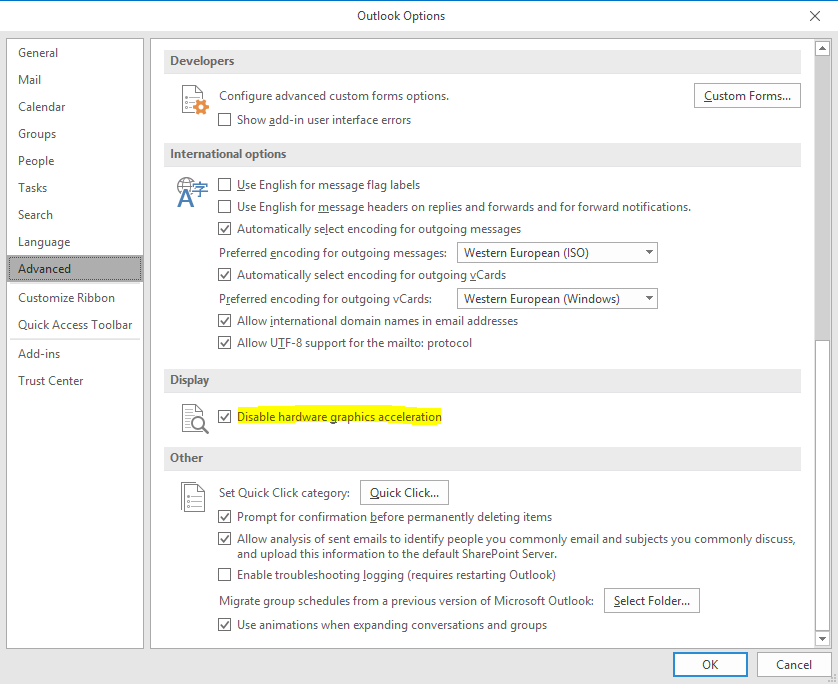
Task: Switch to Customize Ribbon category
Action: pyautogui.click(x=66, y=298)
